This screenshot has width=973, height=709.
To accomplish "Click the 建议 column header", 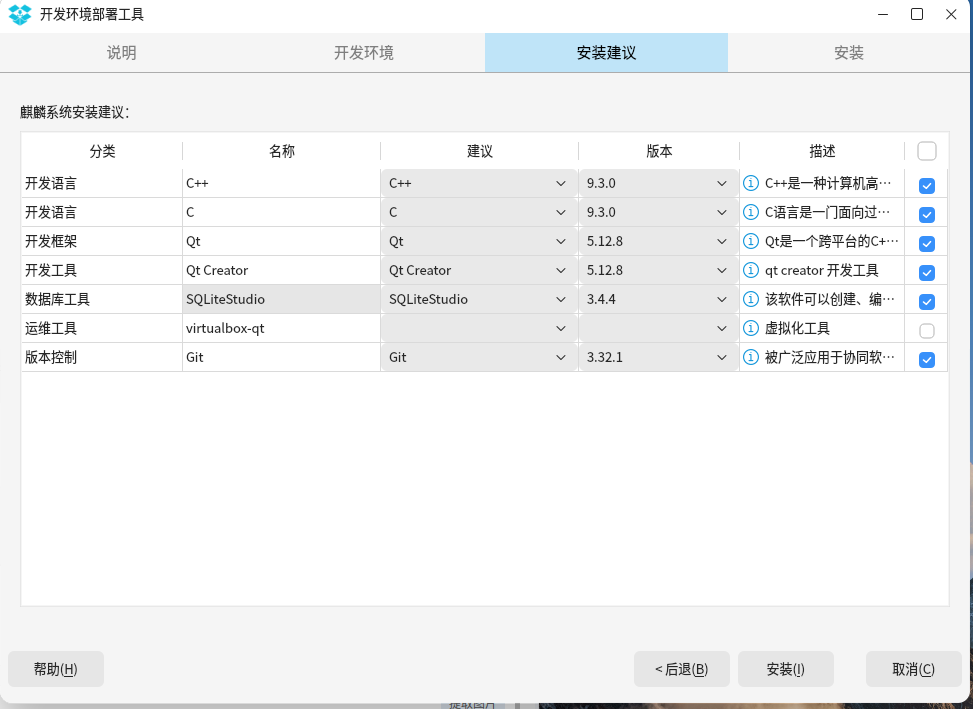I will point(480,151).
